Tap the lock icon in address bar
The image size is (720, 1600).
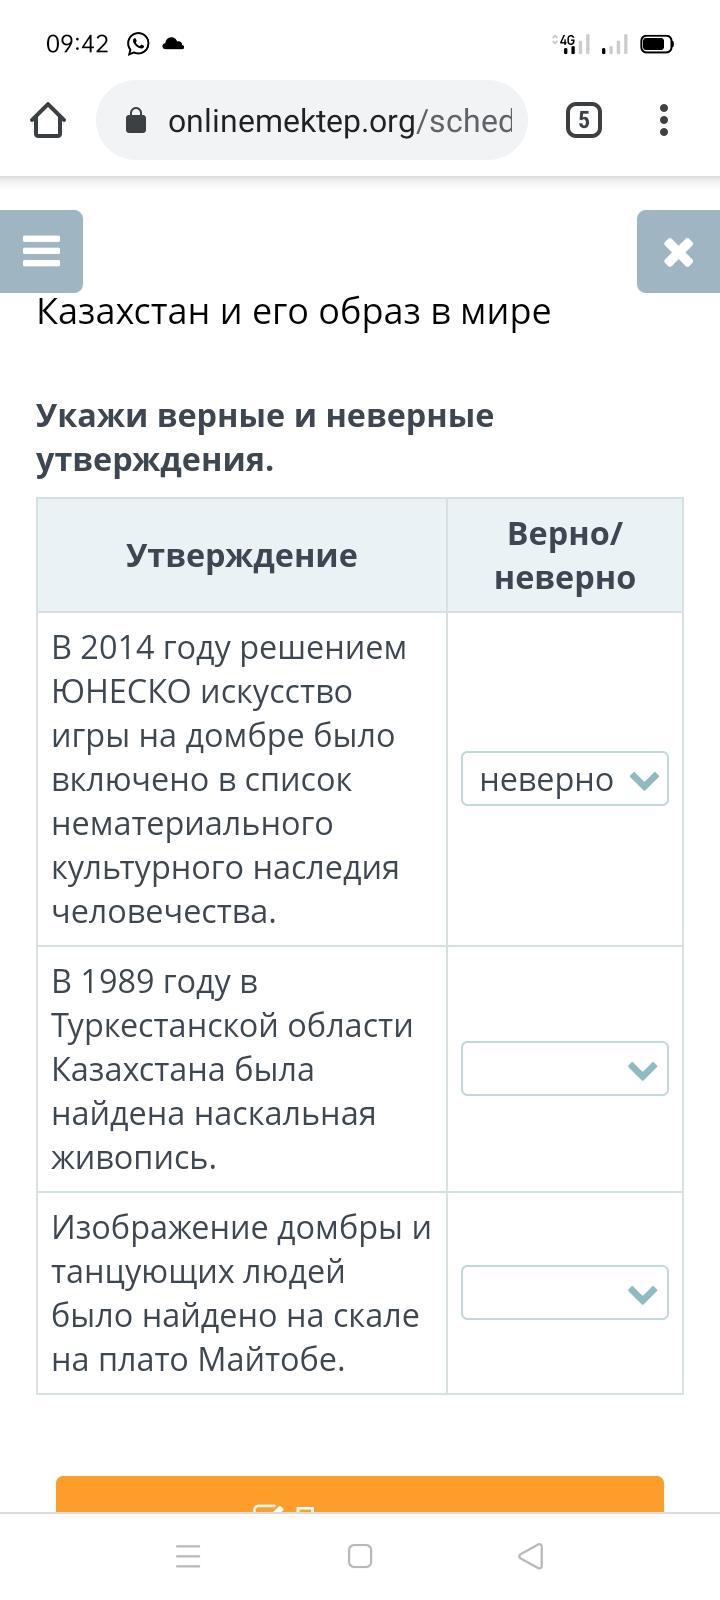[x=136, y=121]
